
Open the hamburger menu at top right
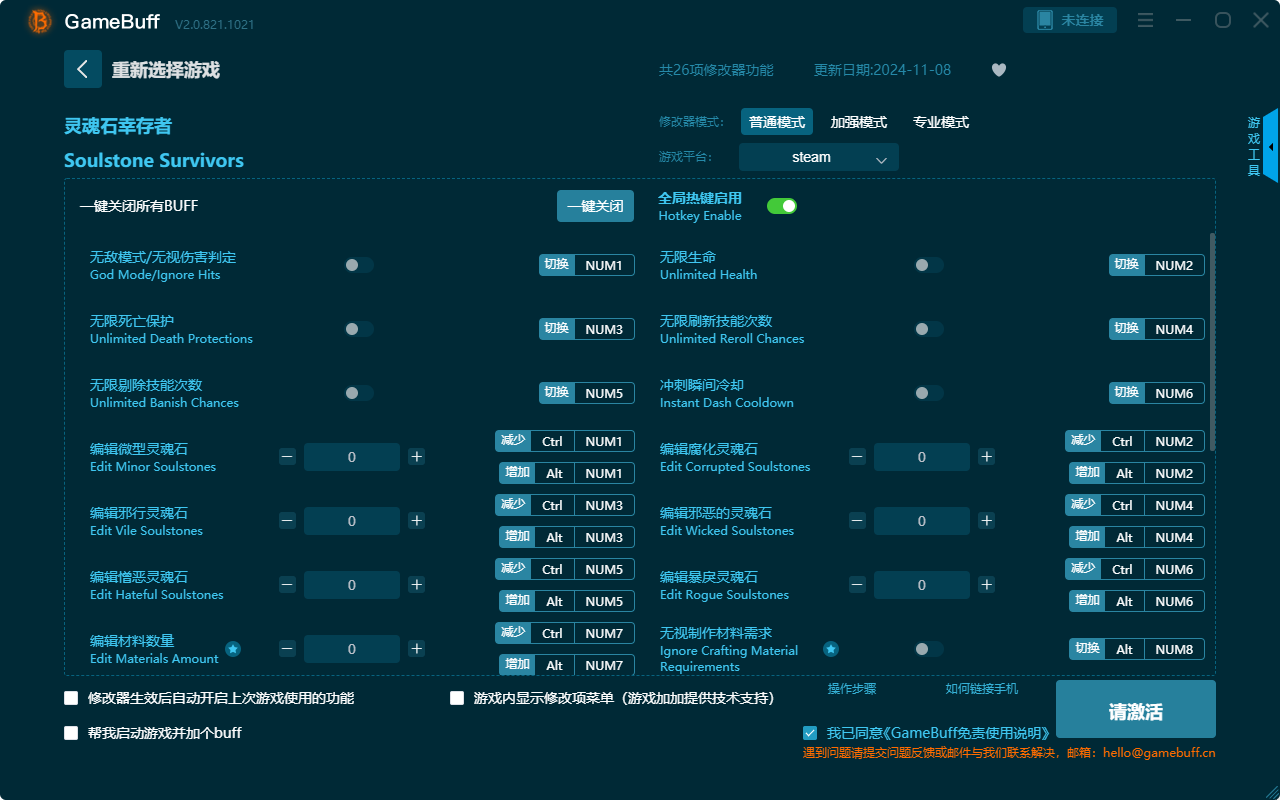[1145, 18]
